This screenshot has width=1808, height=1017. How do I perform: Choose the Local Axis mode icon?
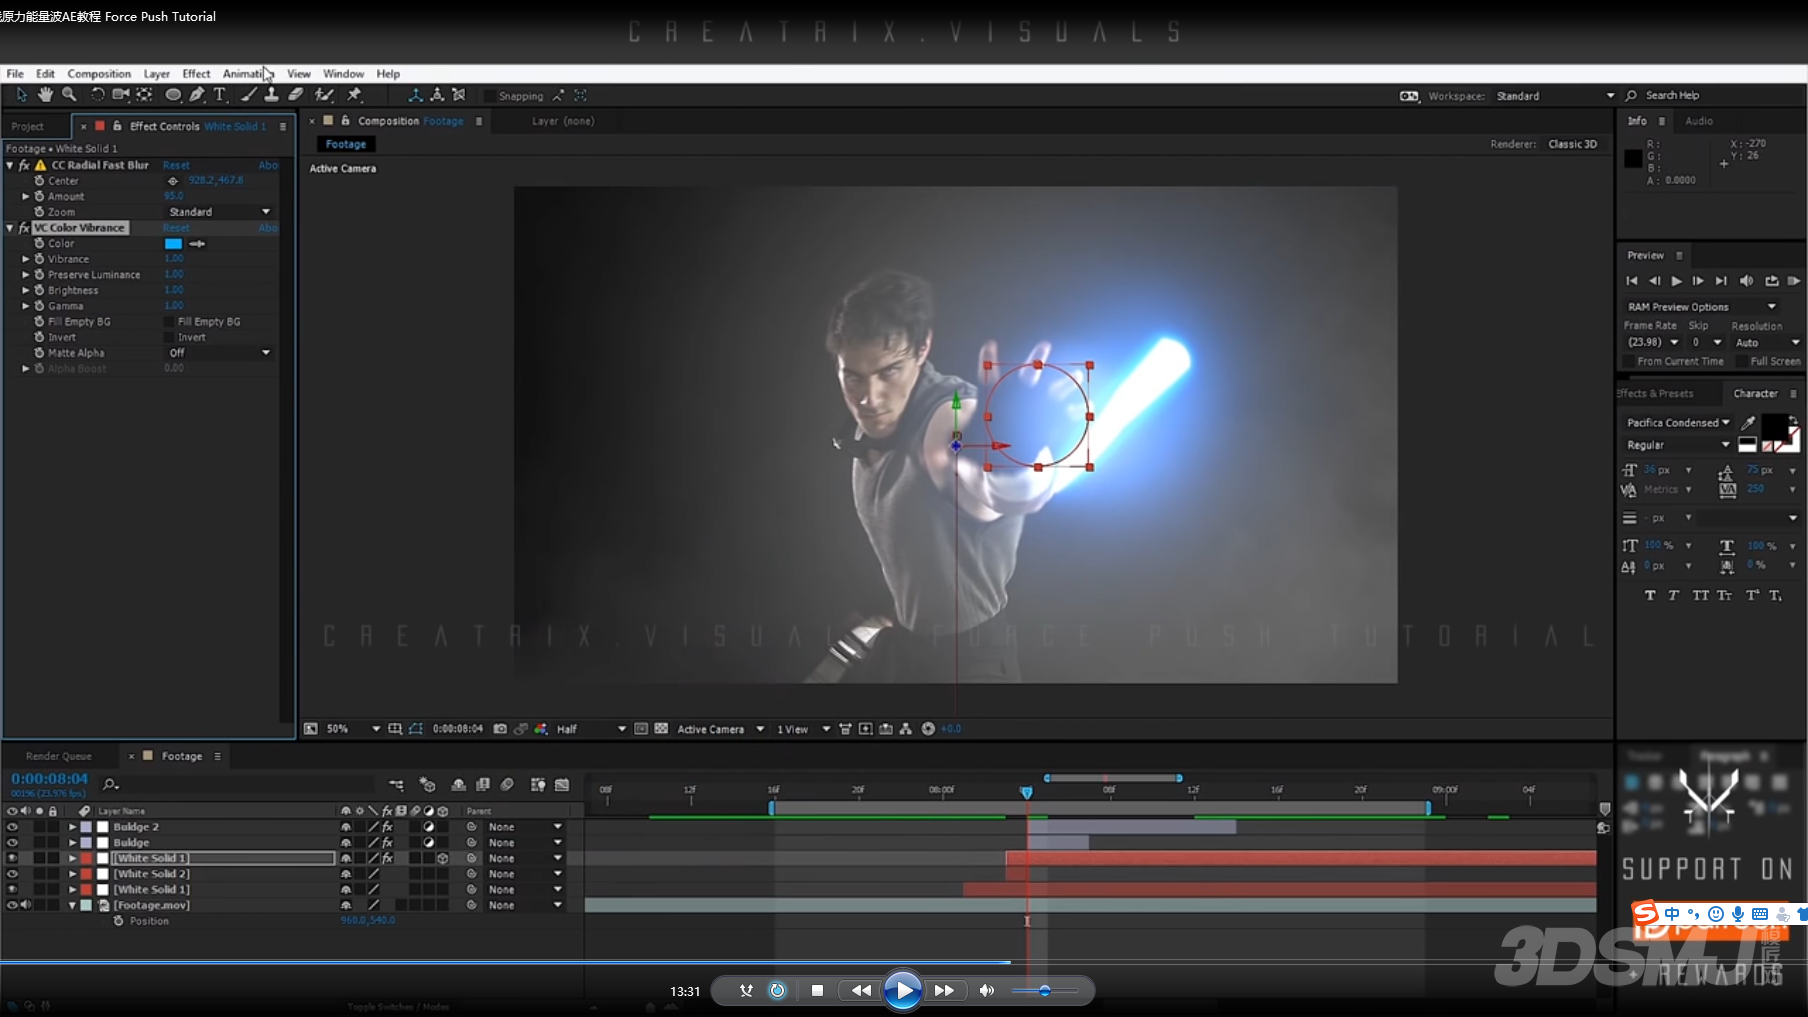(415, 95)
